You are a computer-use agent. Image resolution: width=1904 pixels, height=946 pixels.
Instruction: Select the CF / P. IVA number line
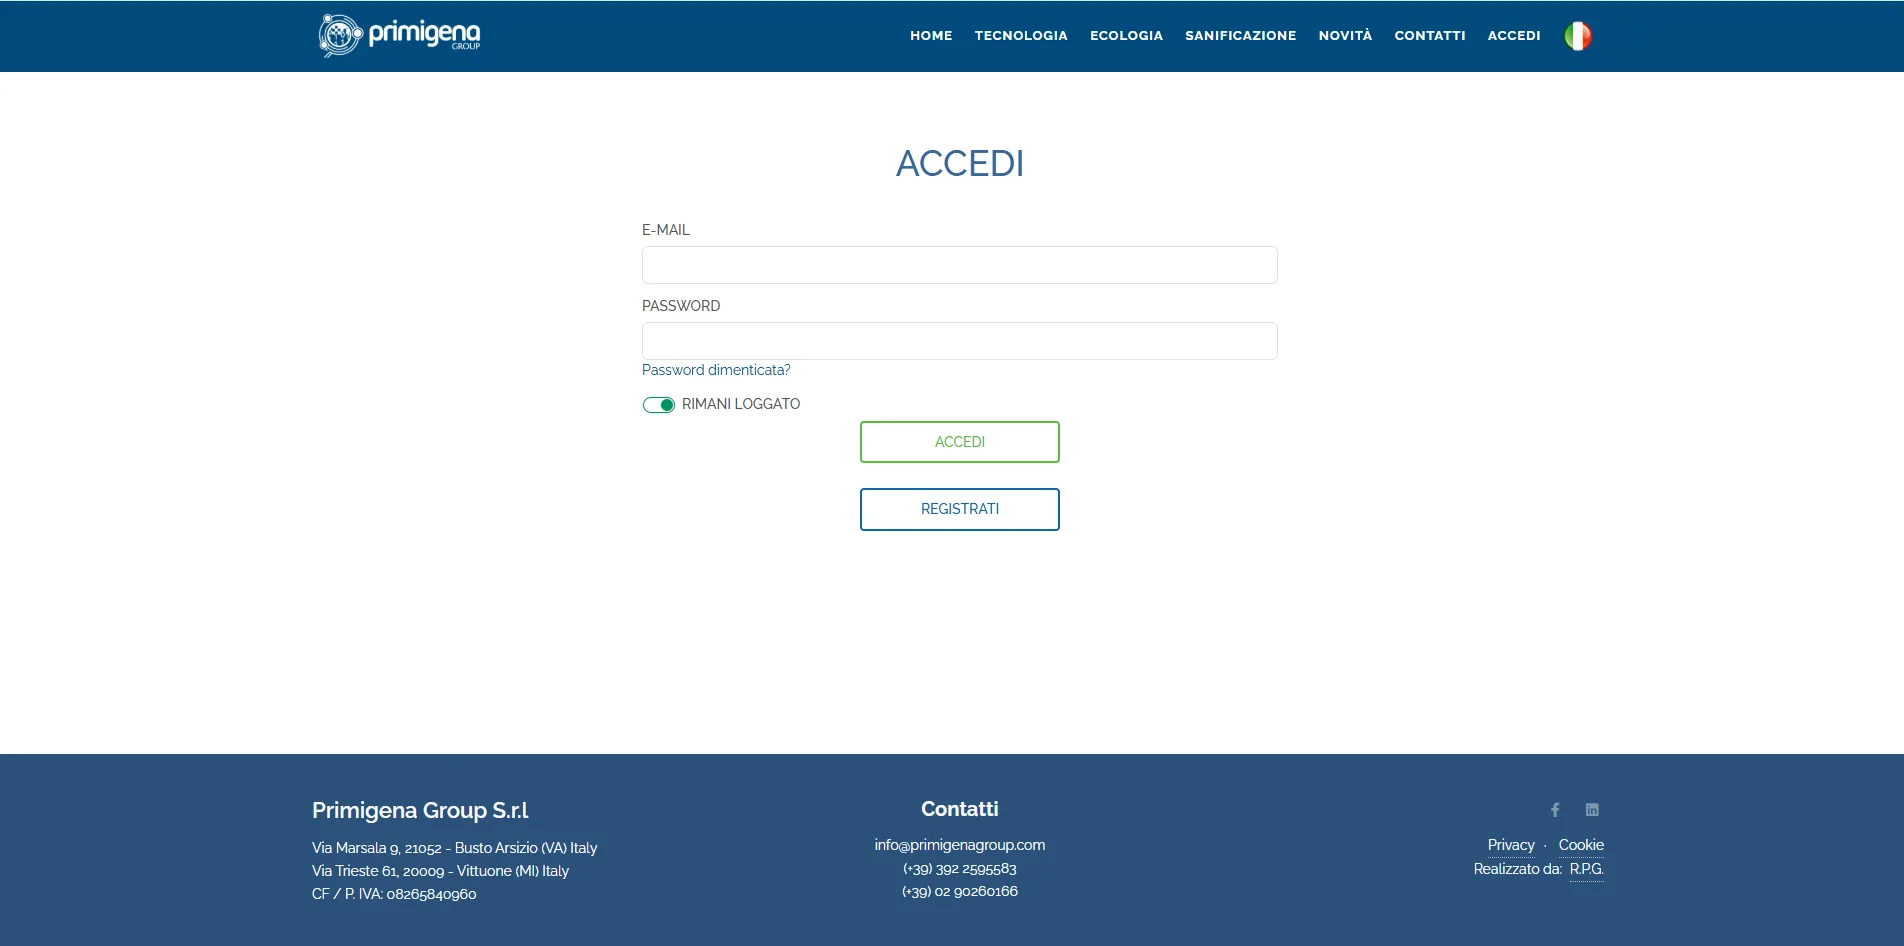coord(394,894)
